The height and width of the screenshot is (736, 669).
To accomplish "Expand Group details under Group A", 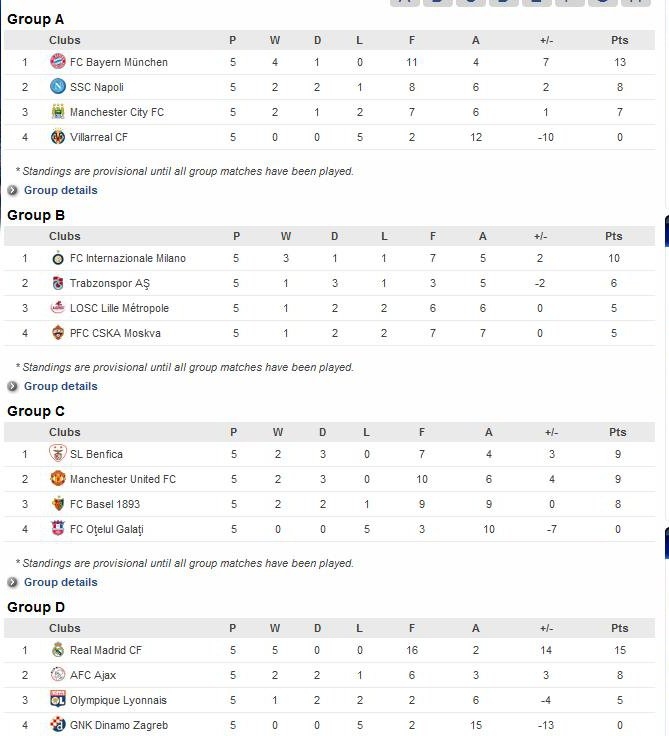I will (x=60, y=190).
